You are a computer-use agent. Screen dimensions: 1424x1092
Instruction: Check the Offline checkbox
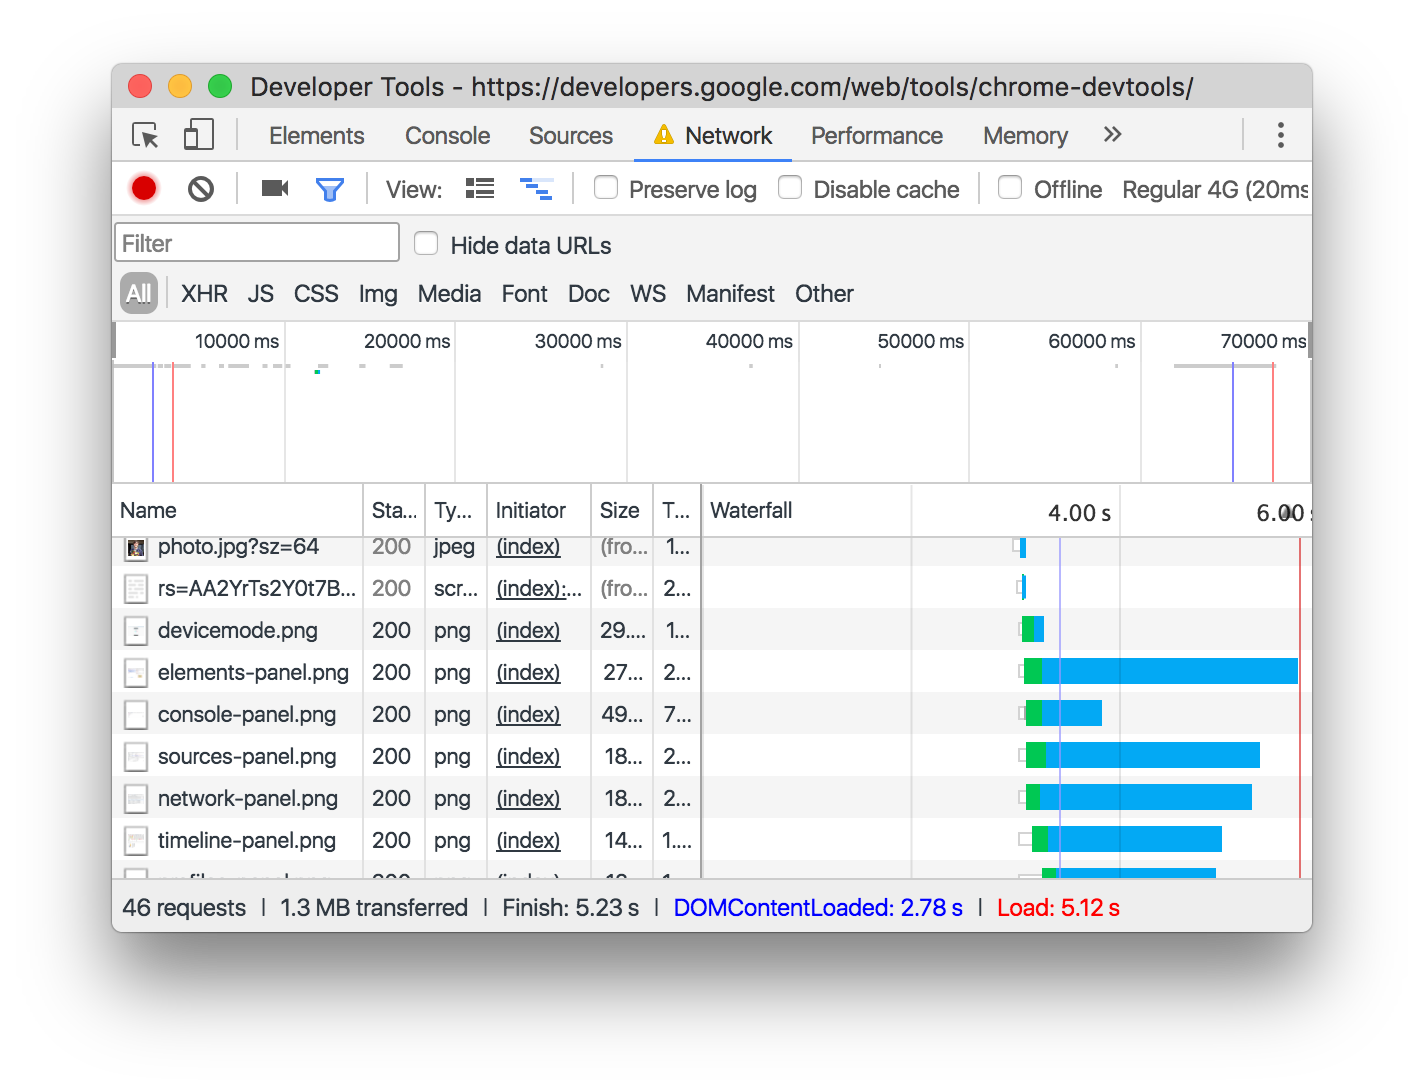click(x=1010, y=187)
